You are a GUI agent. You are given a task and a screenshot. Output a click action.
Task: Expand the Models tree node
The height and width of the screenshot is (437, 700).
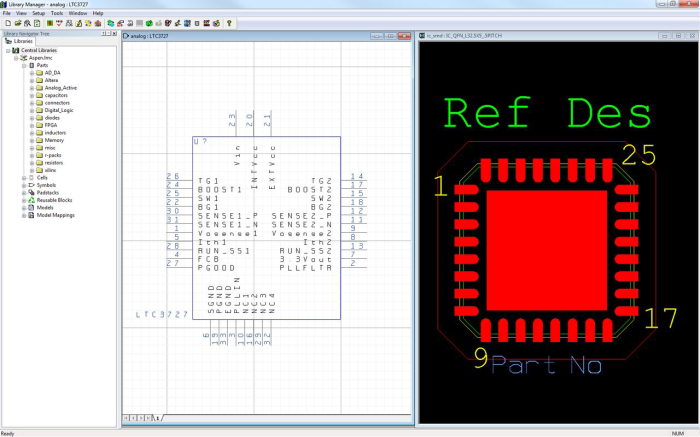point(24,208)
